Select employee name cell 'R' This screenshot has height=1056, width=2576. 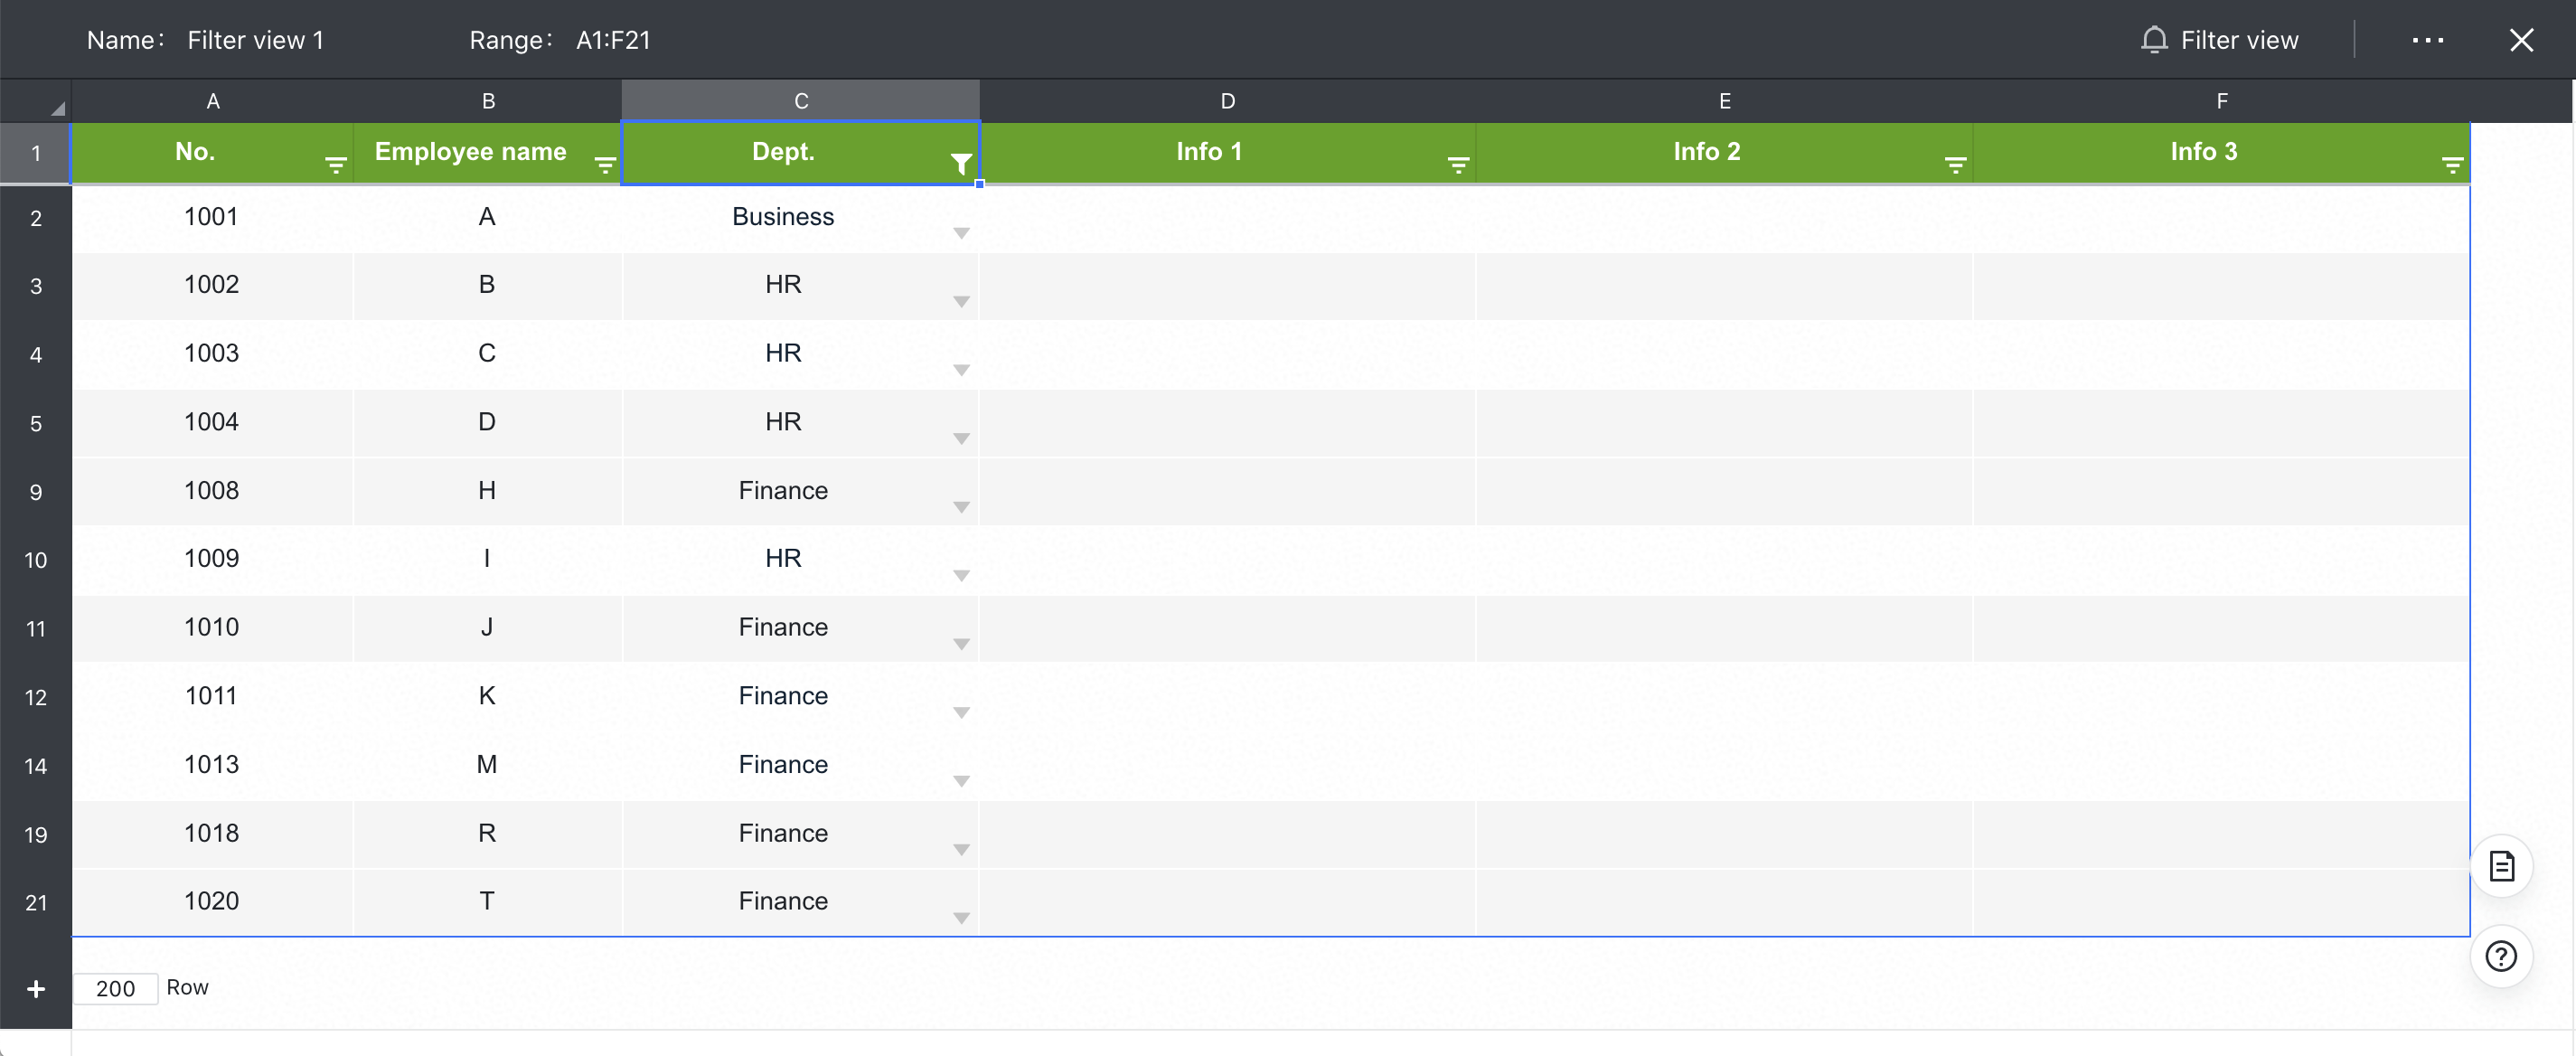tap(488, 834)
